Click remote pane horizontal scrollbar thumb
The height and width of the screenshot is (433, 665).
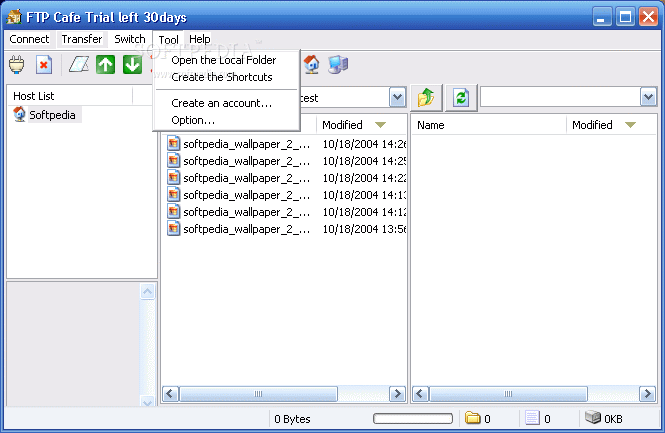[508, 394]
